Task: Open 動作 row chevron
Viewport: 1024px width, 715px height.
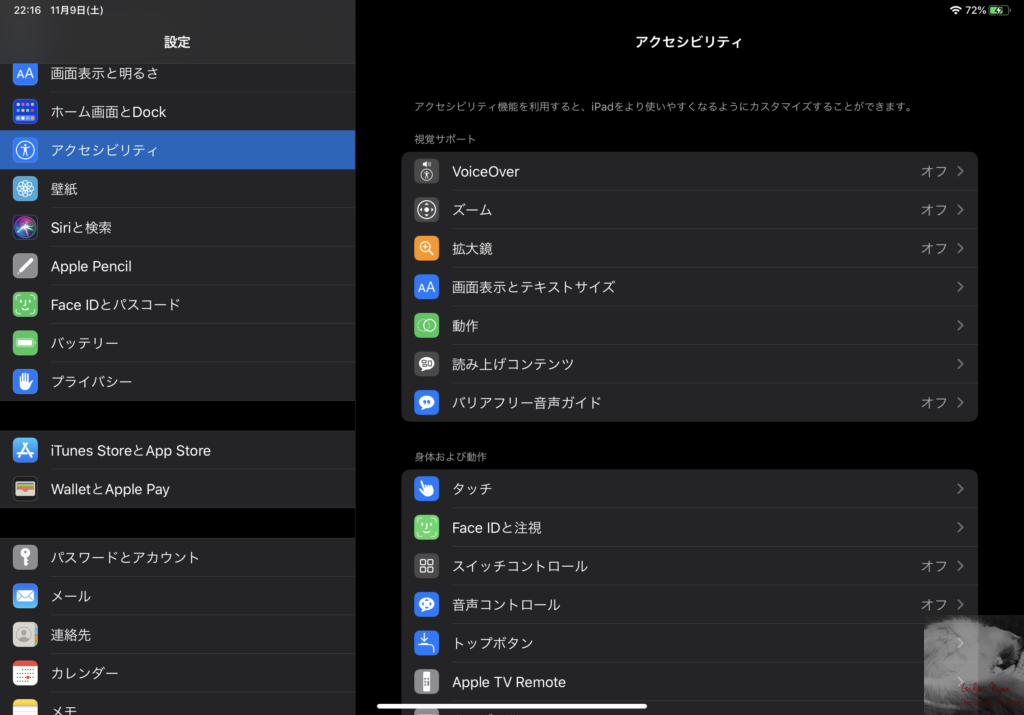Action: [x=960, y=325]
